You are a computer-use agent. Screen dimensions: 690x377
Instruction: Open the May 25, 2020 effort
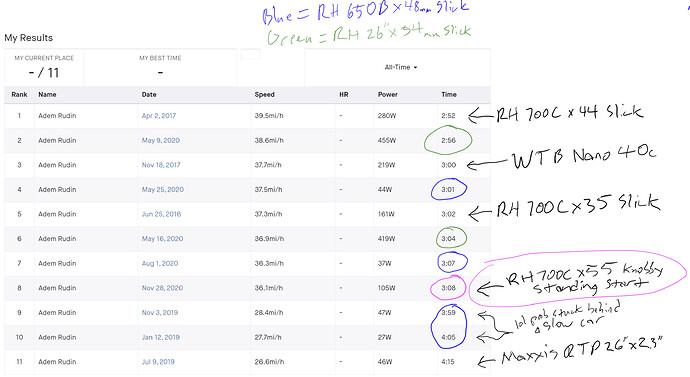point(163,190)
